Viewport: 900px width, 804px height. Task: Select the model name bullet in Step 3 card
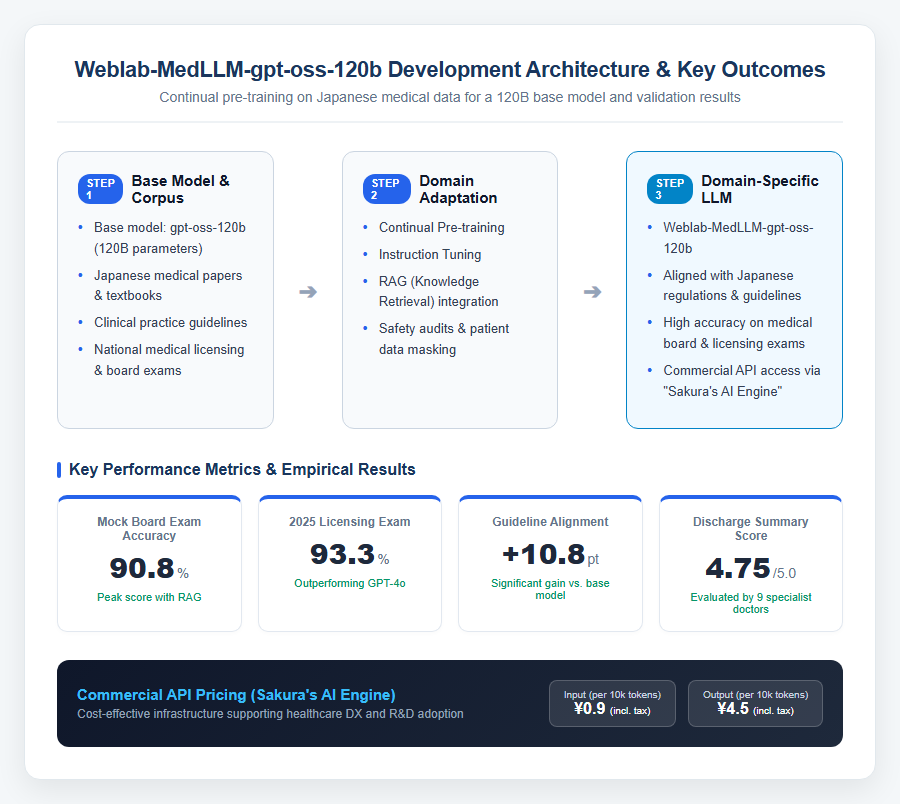[738, 238]
